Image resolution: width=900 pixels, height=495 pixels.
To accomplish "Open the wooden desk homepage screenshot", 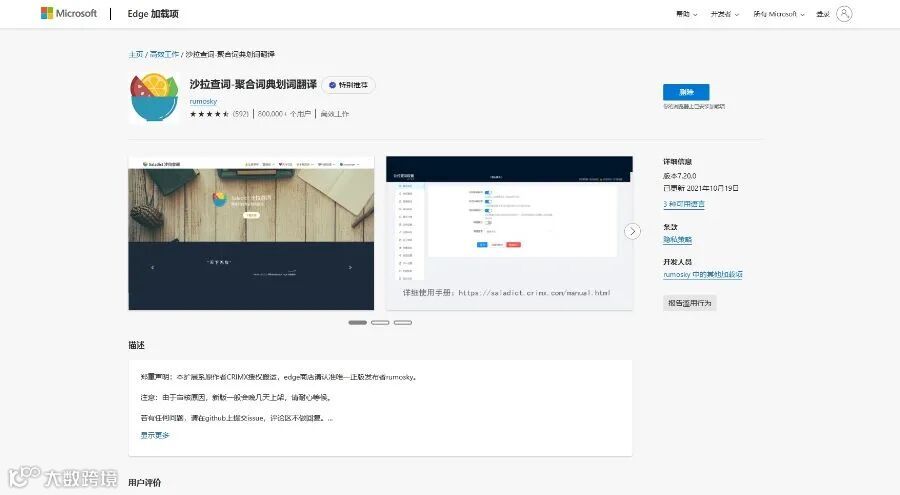I will coord(251,233).
